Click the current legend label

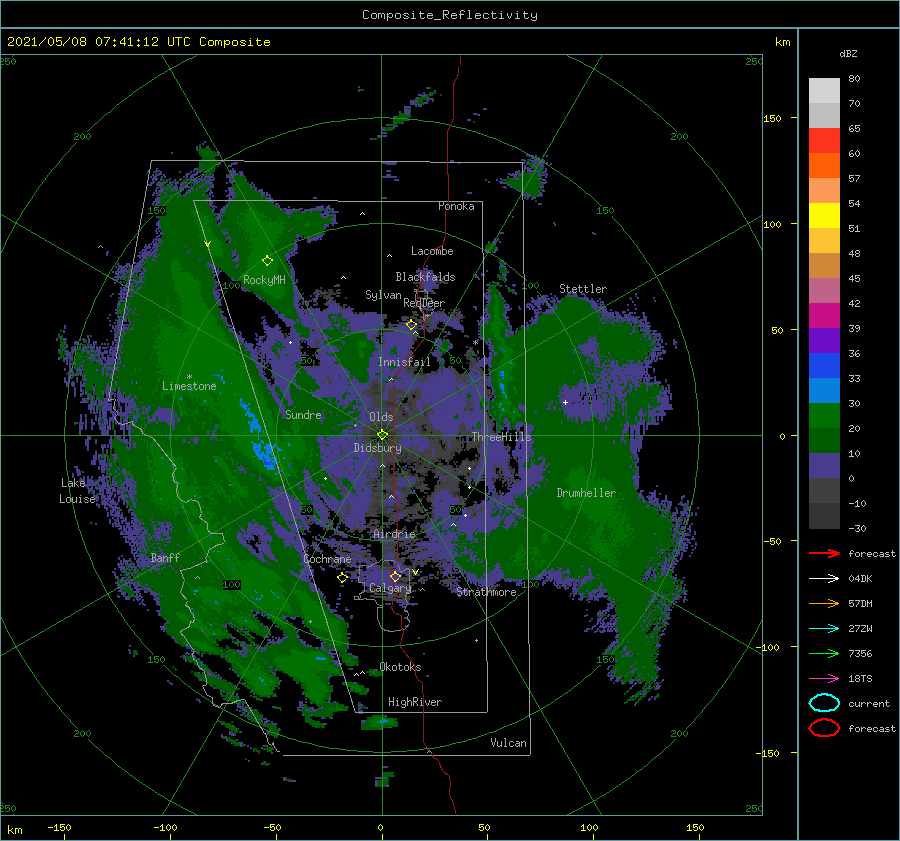pos(869,703)
